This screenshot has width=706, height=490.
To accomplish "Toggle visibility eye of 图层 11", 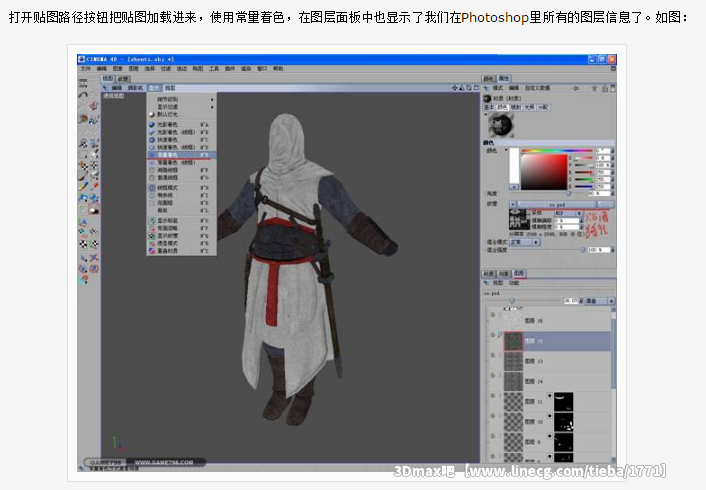I will tap(493, 395).
